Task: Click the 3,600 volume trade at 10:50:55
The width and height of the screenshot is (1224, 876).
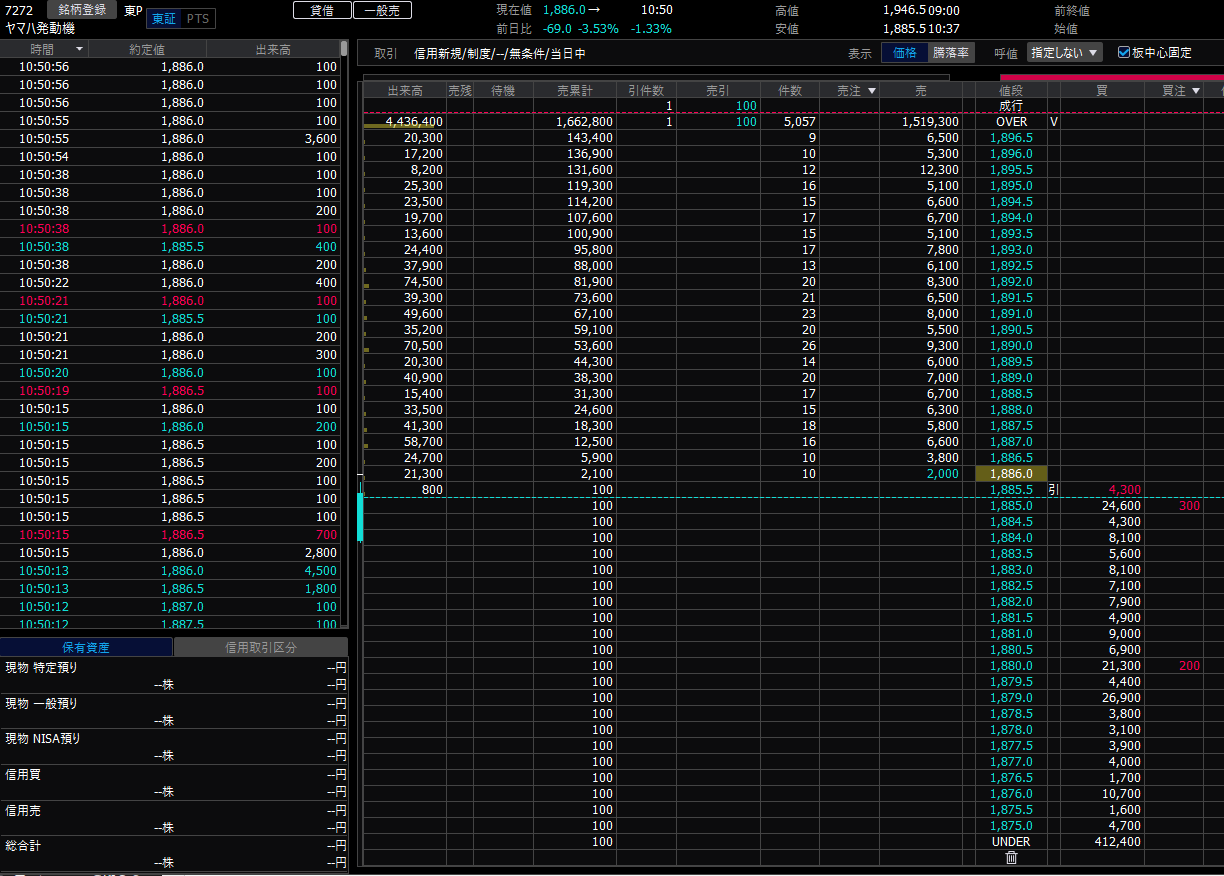Action: (x=170, y=139)
